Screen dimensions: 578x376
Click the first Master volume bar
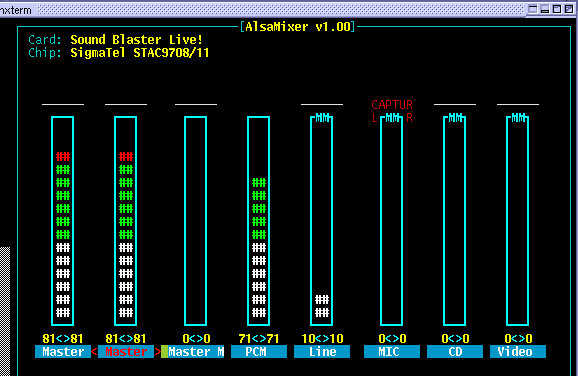coord(63,221)
